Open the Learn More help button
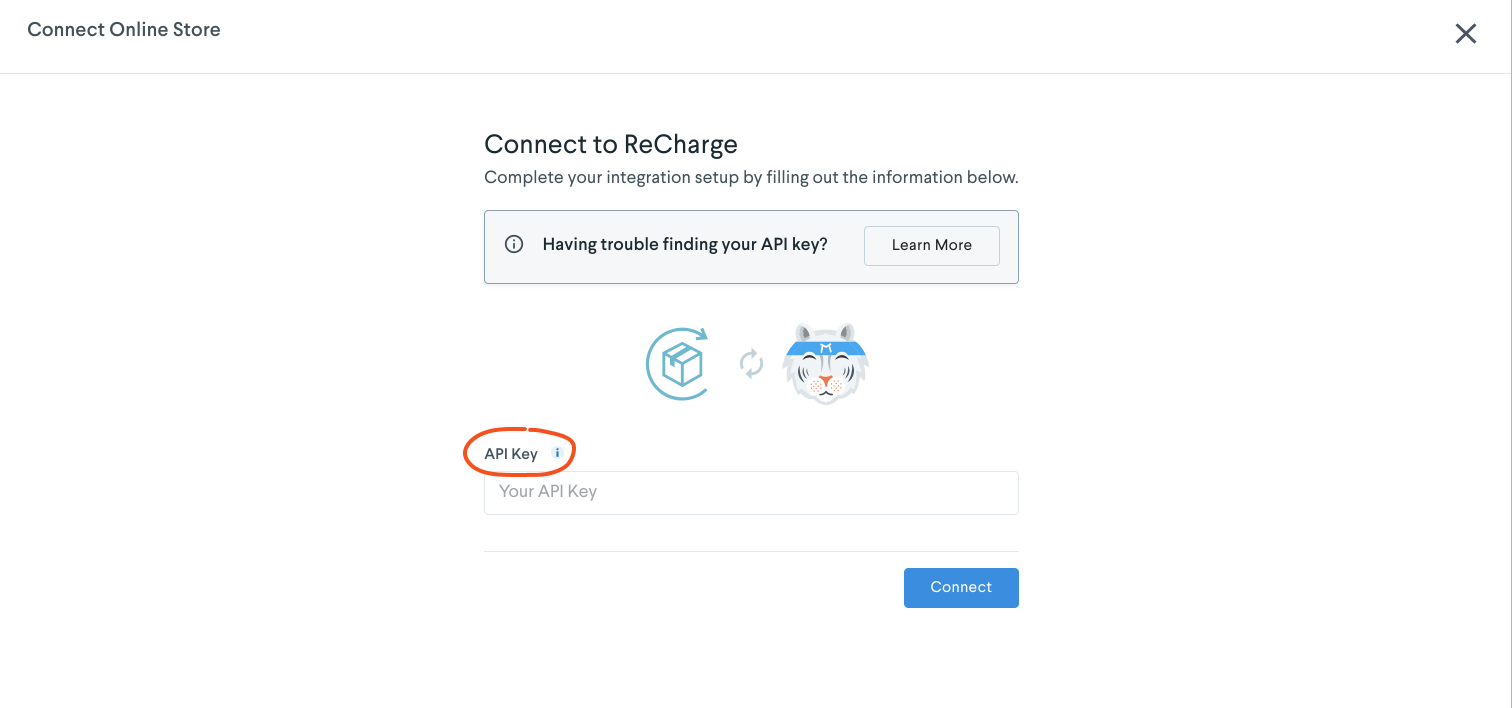The height and width of the screenshot is (708, 1512). 932,246
